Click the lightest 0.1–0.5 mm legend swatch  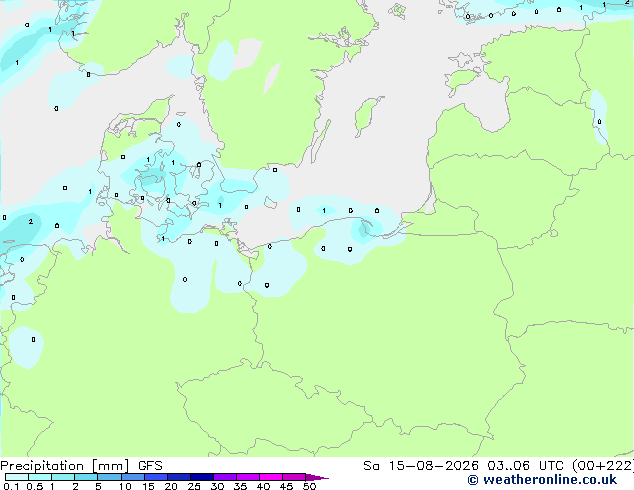(x=17, y=477)
